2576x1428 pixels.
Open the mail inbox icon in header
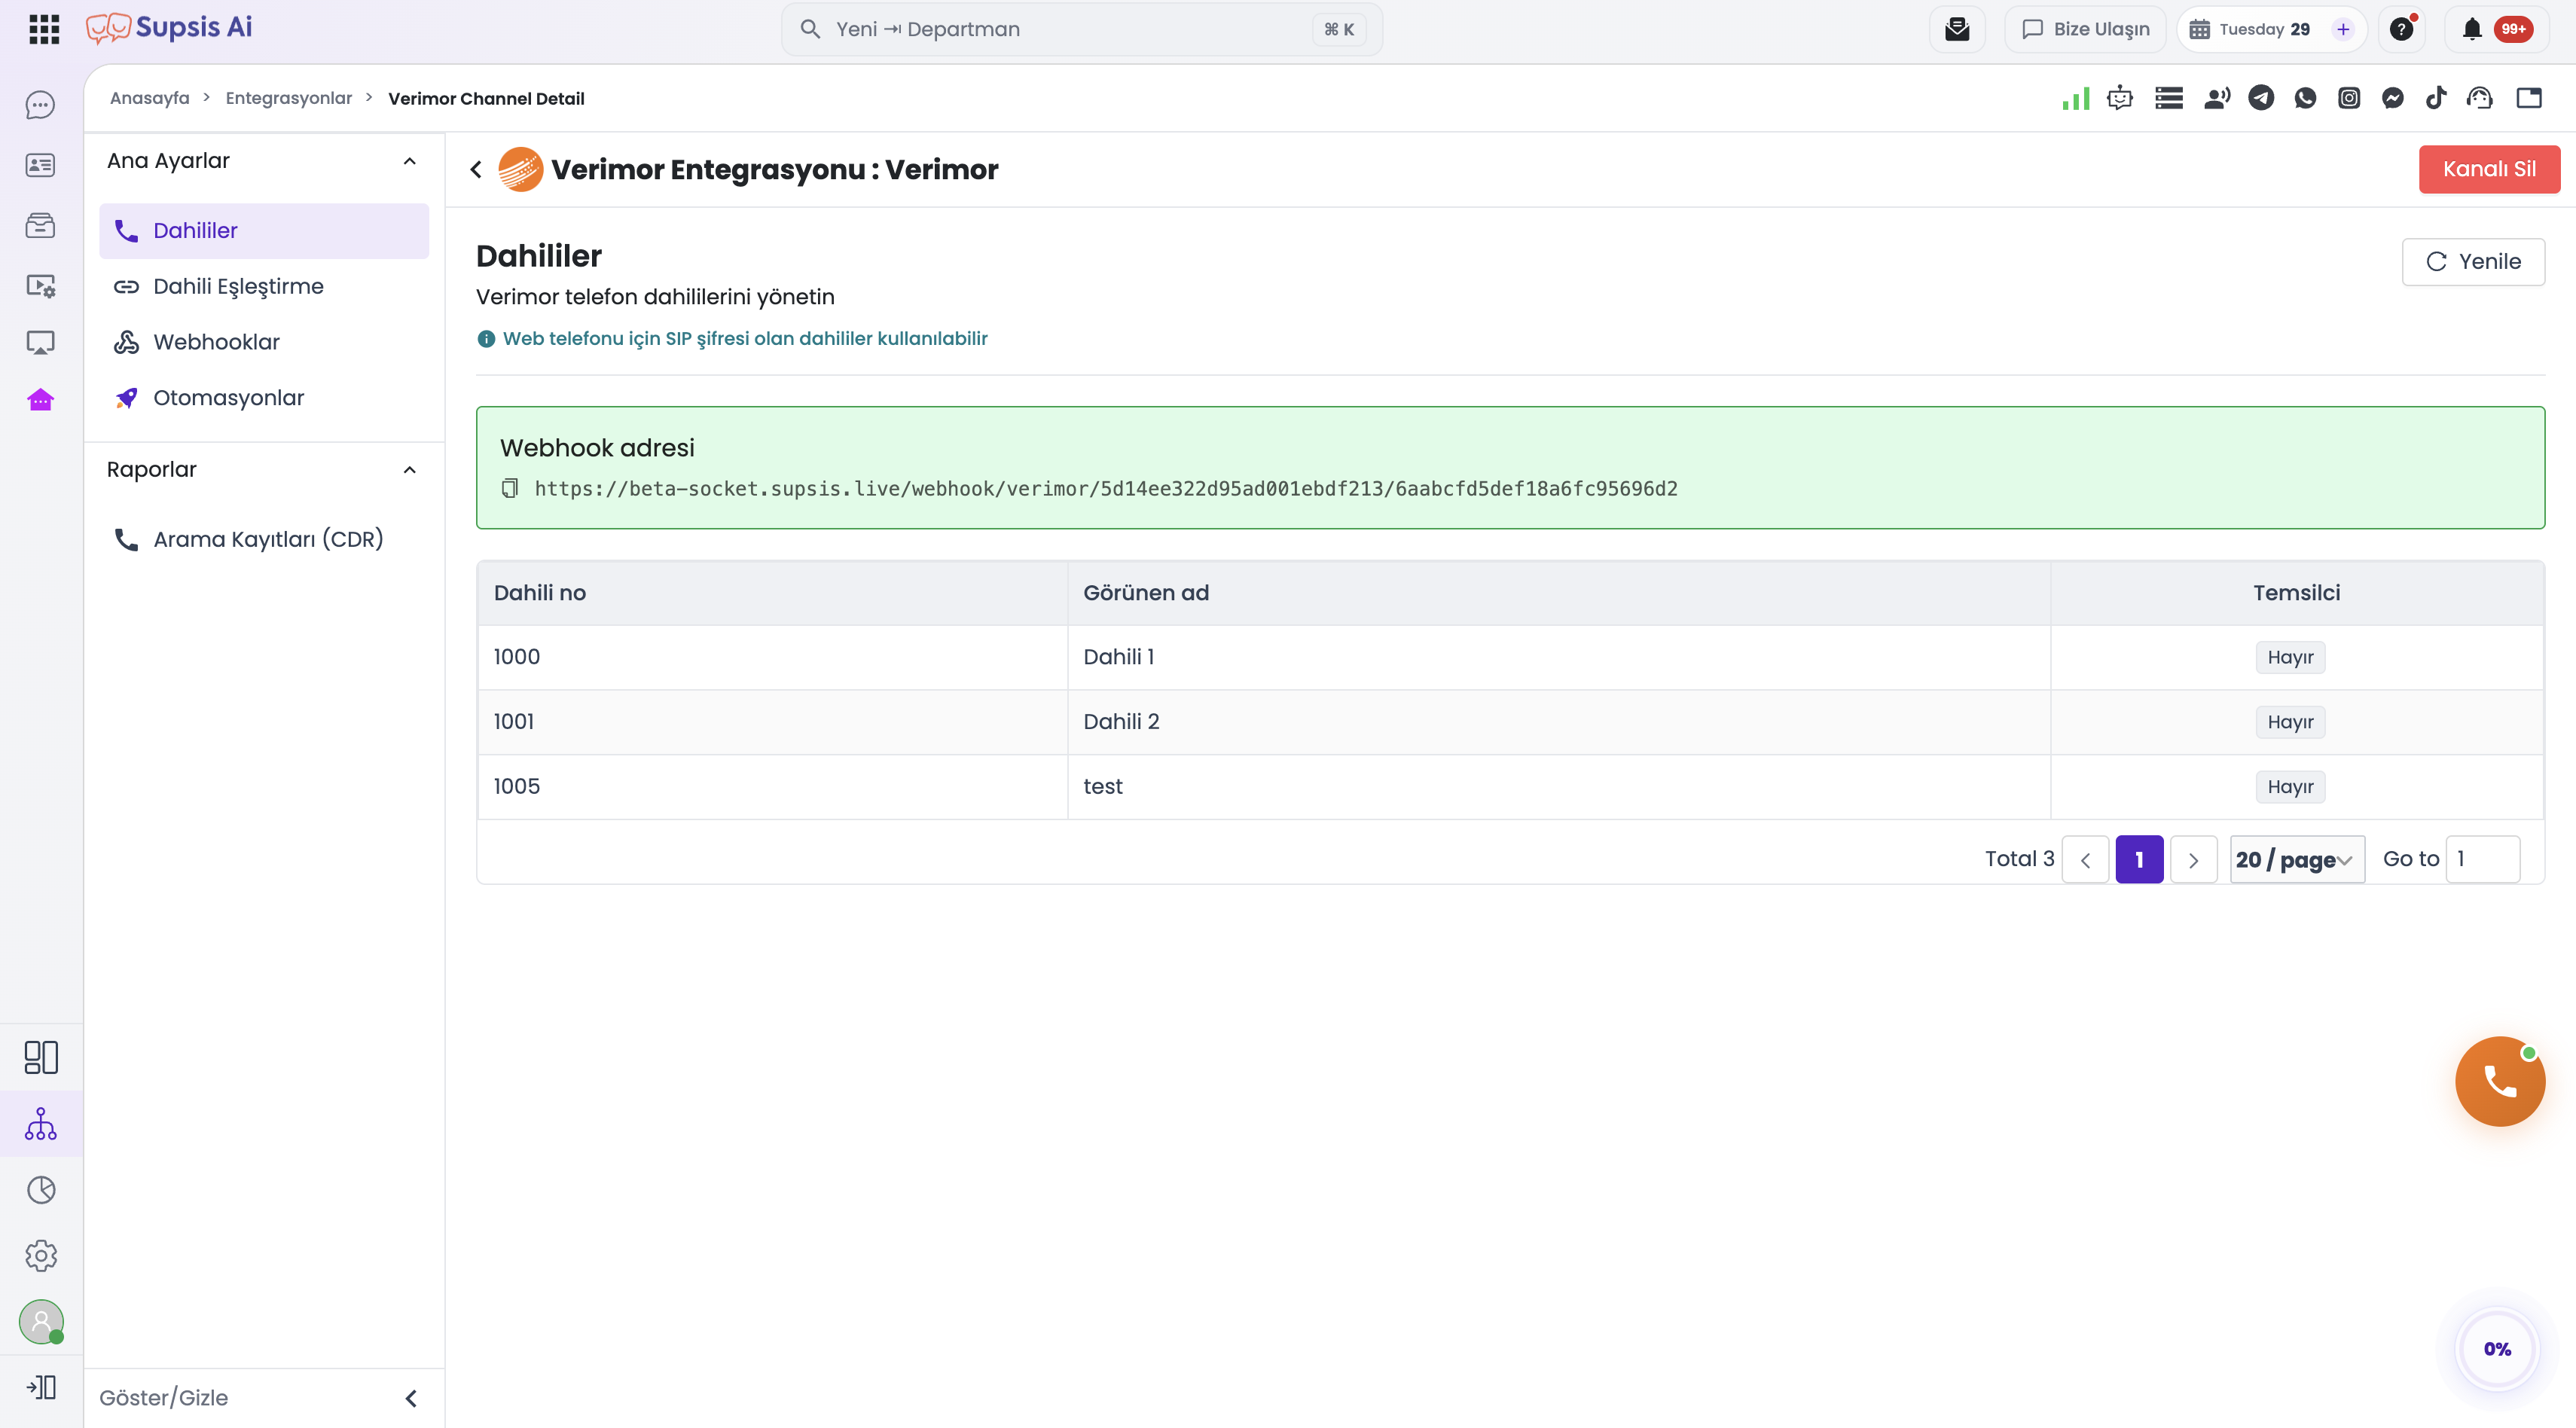coord(1957,29)
